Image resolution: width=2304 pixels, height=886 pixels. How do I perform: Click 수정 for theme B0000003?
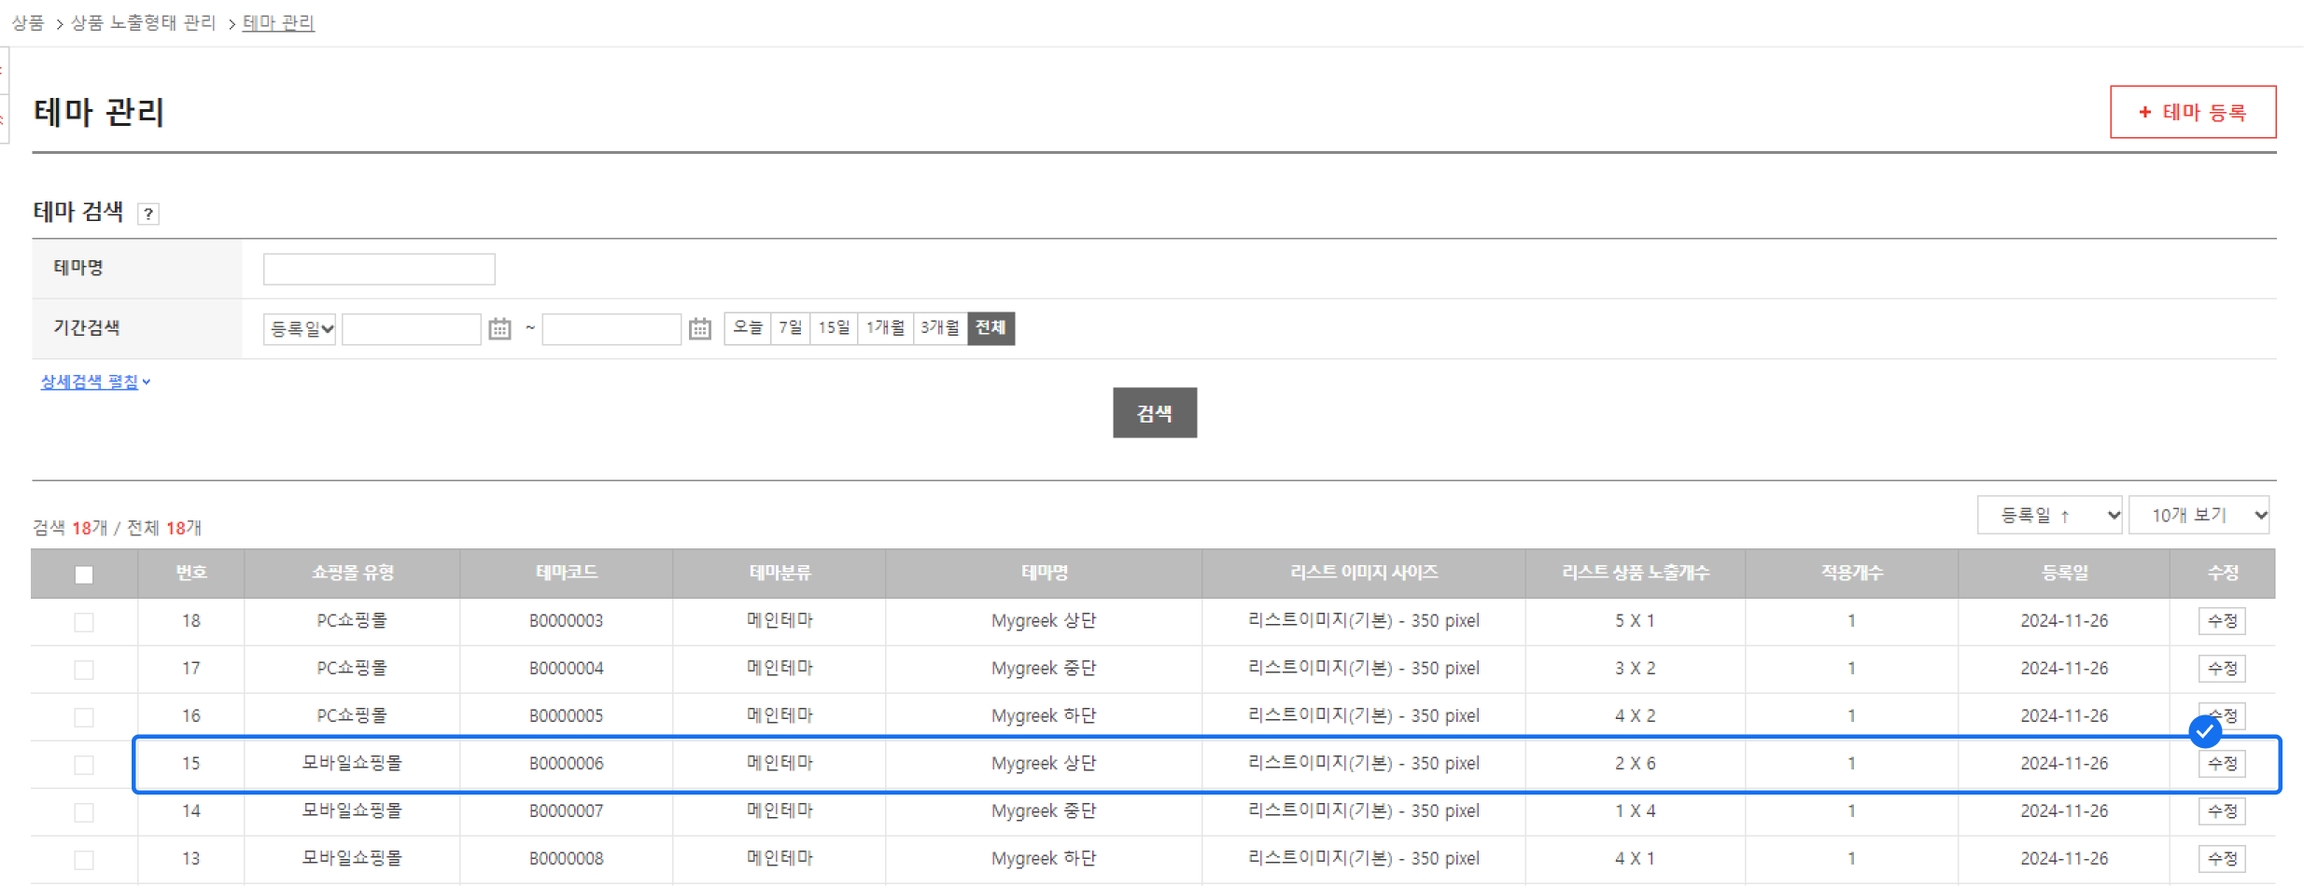(x=2221, y=621)
